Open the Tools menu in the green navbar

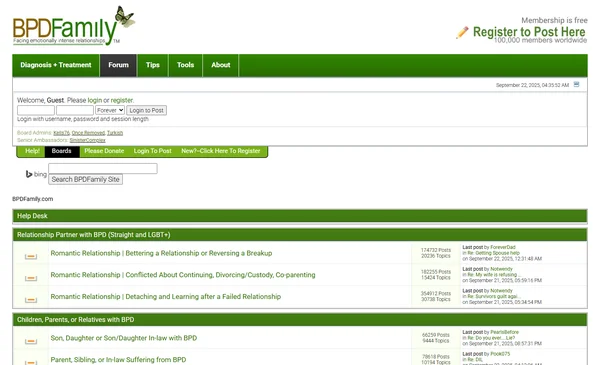[185, 65]
